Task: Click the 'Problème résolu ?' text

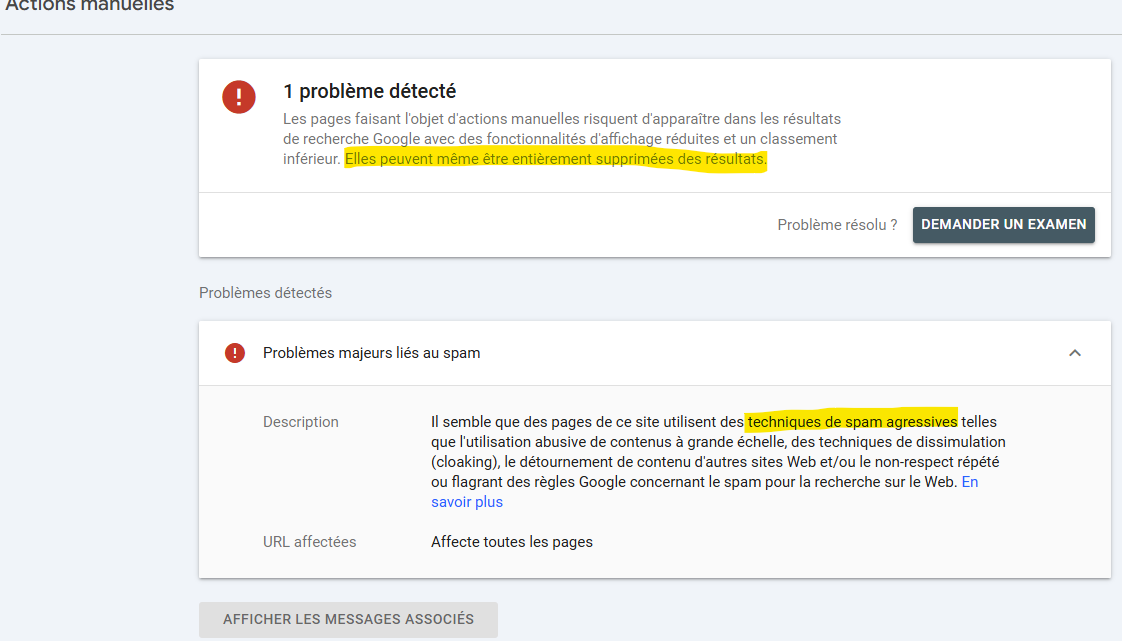Action: [x=837, y=225]
